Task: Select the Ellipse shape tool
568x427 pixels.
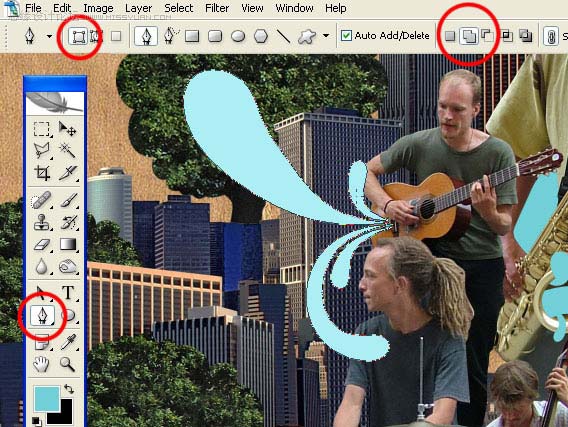Action: (238, 36)
